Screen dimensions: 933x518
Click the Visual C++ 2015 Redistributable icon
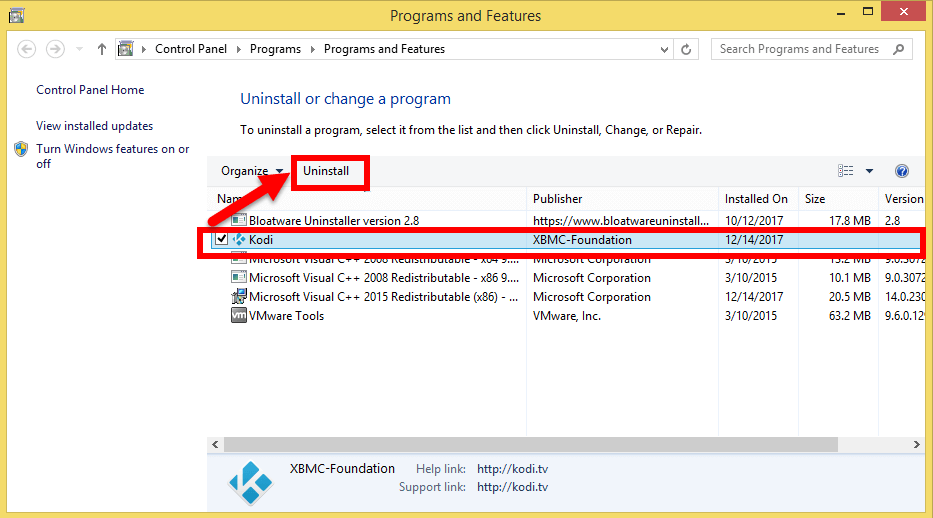click(239, 297)
